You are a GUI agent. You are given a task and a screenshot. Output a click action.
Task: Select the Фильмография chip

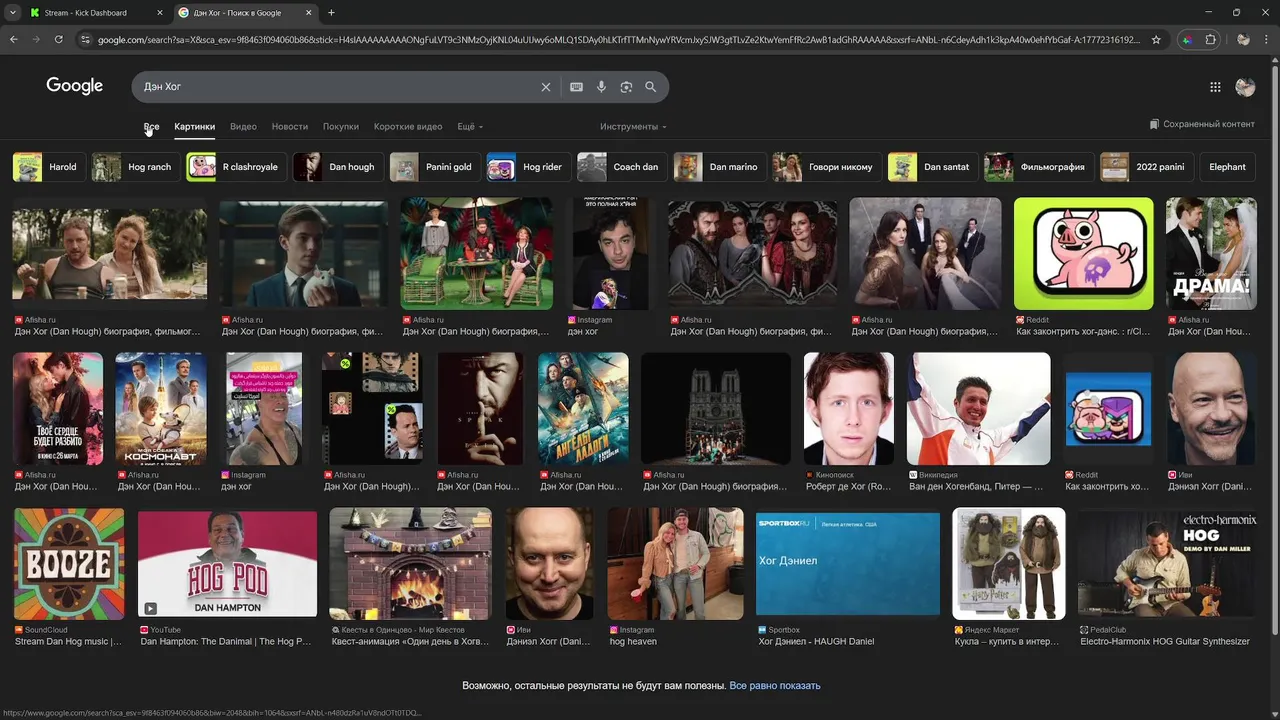[x=1039, y=167]
